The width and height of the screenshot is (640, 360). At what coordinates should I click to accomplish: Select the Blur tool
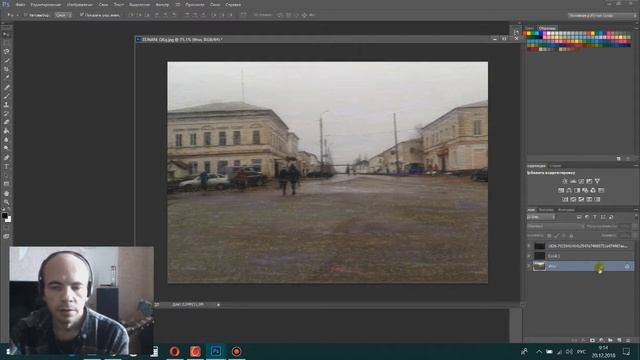click(7, 140)
